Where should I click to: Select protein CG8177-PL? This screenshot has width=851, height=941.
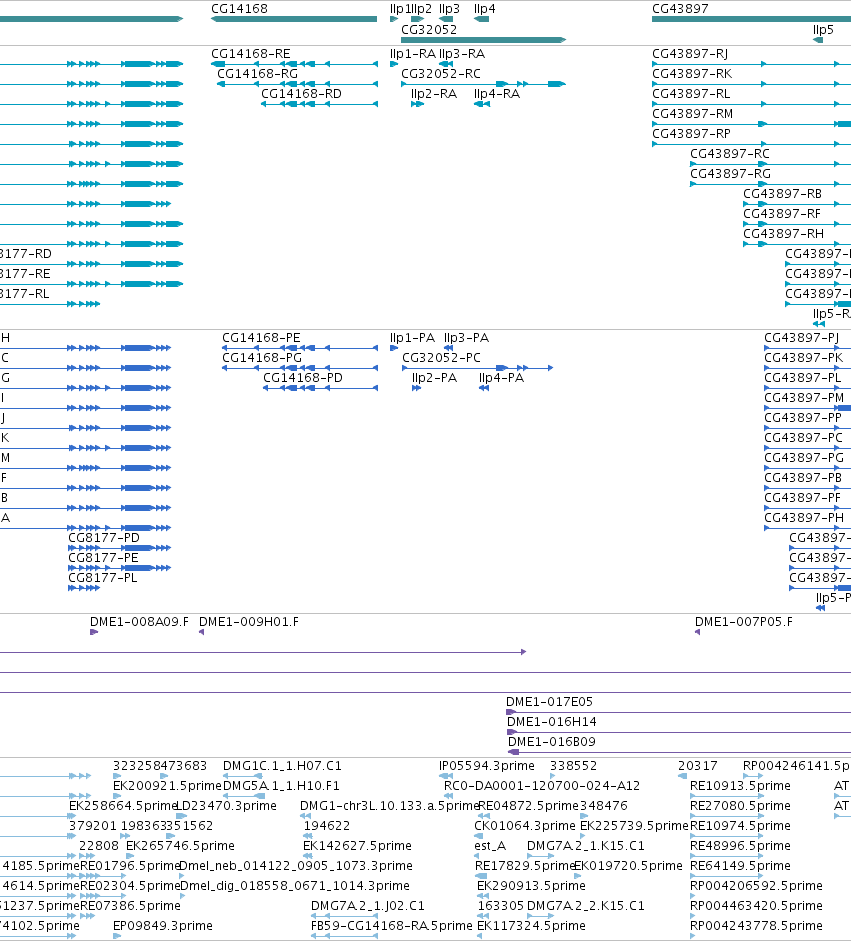[84, 588]
